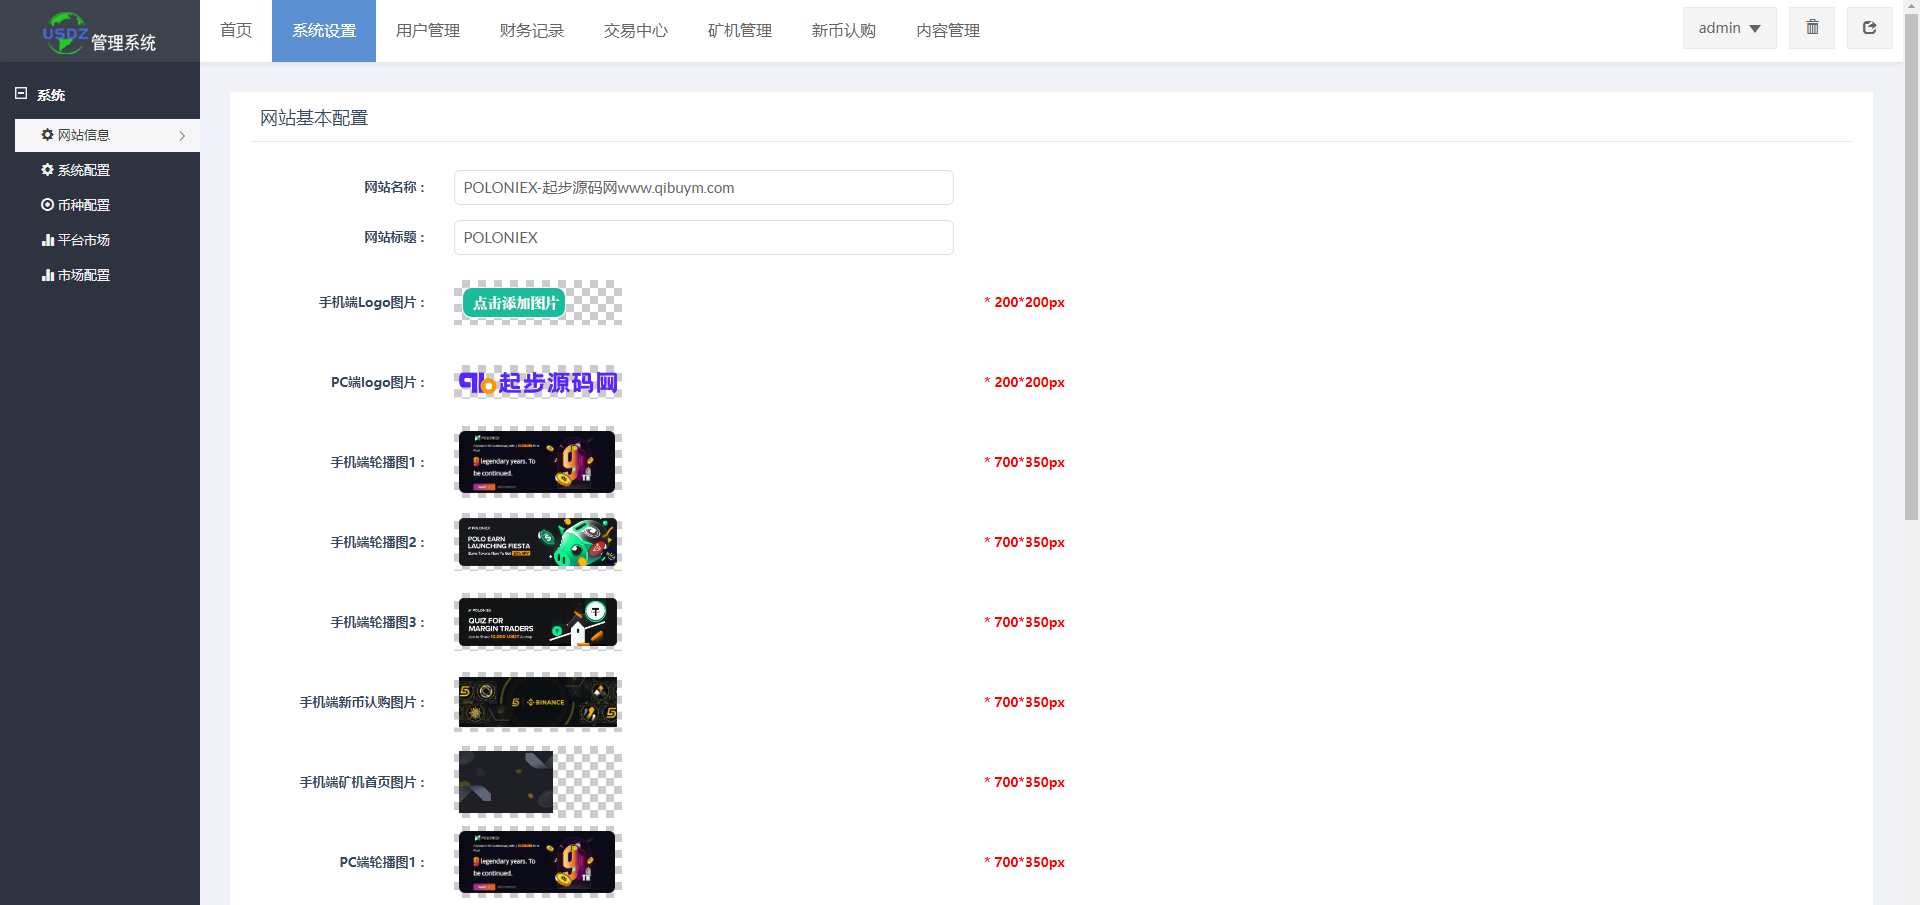Image resolution: width=1920 pixels, height=905 pixels.
Task: Click the gear icon beside 网站信息
Action: tap(47, 135)
